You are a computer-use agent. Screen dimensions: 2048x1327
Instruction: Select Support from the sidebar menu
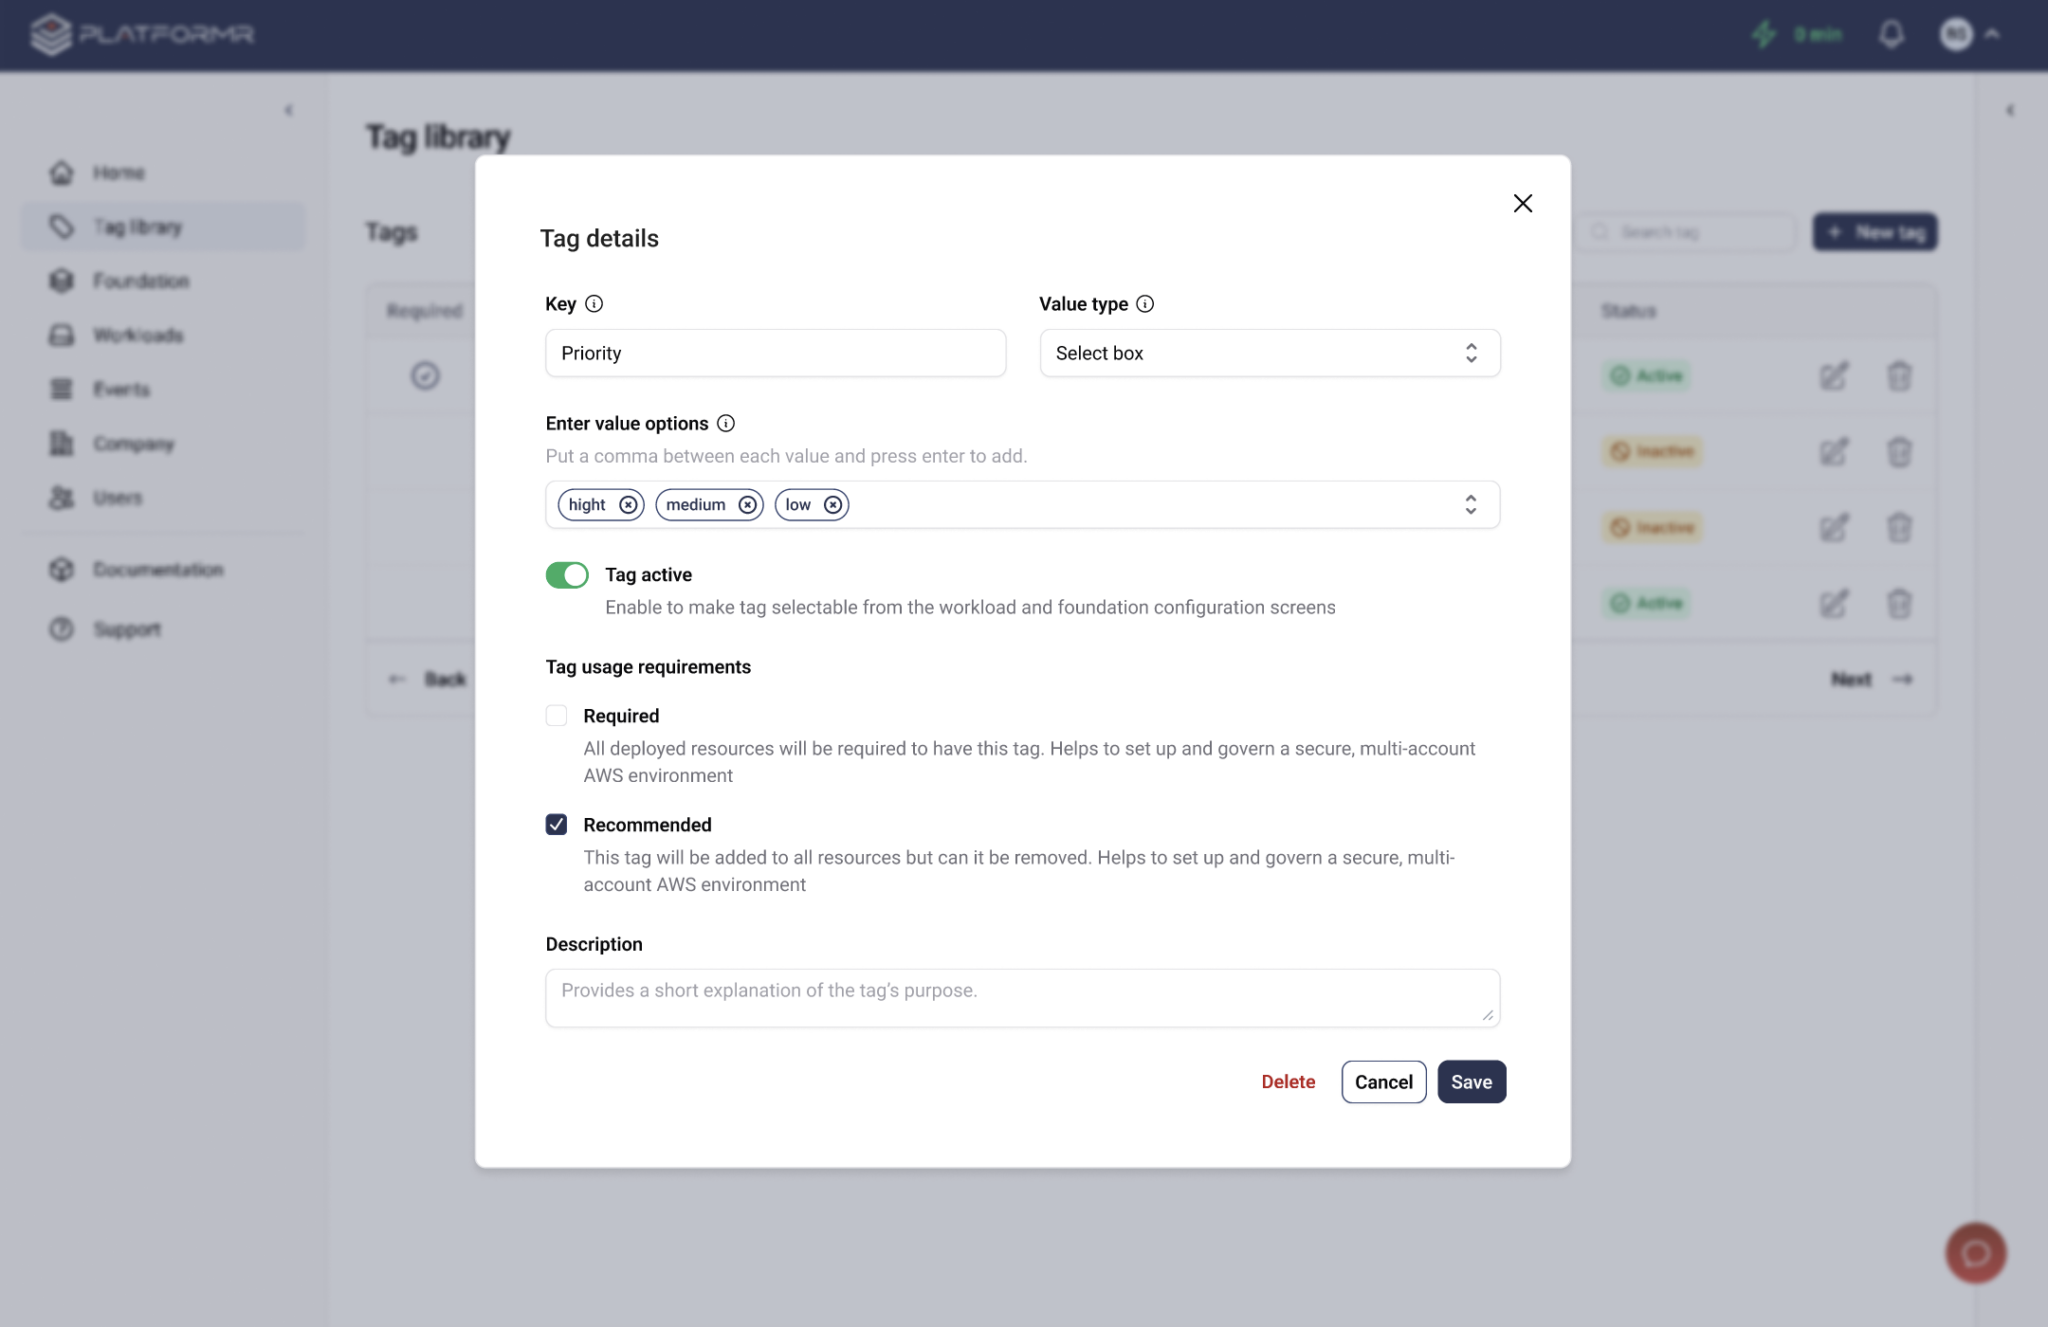tap(126, 629)
